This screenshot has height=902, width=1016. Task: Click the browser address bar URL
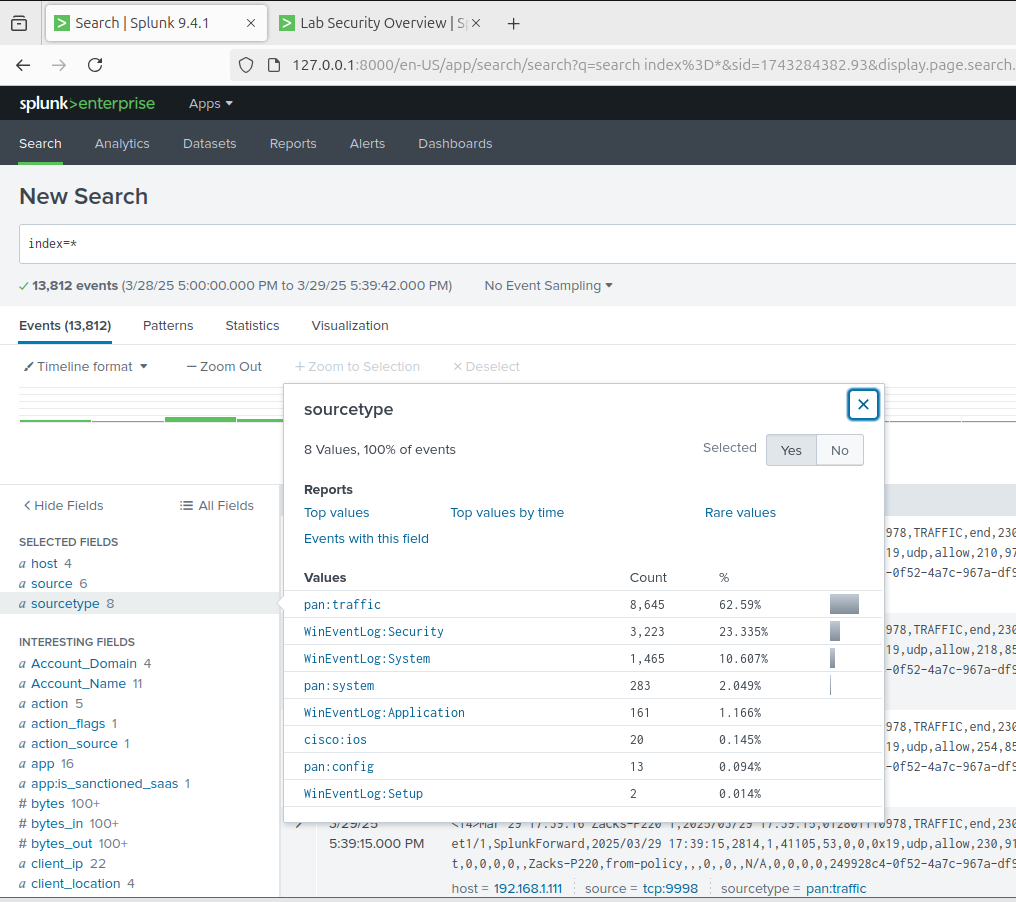652,65
